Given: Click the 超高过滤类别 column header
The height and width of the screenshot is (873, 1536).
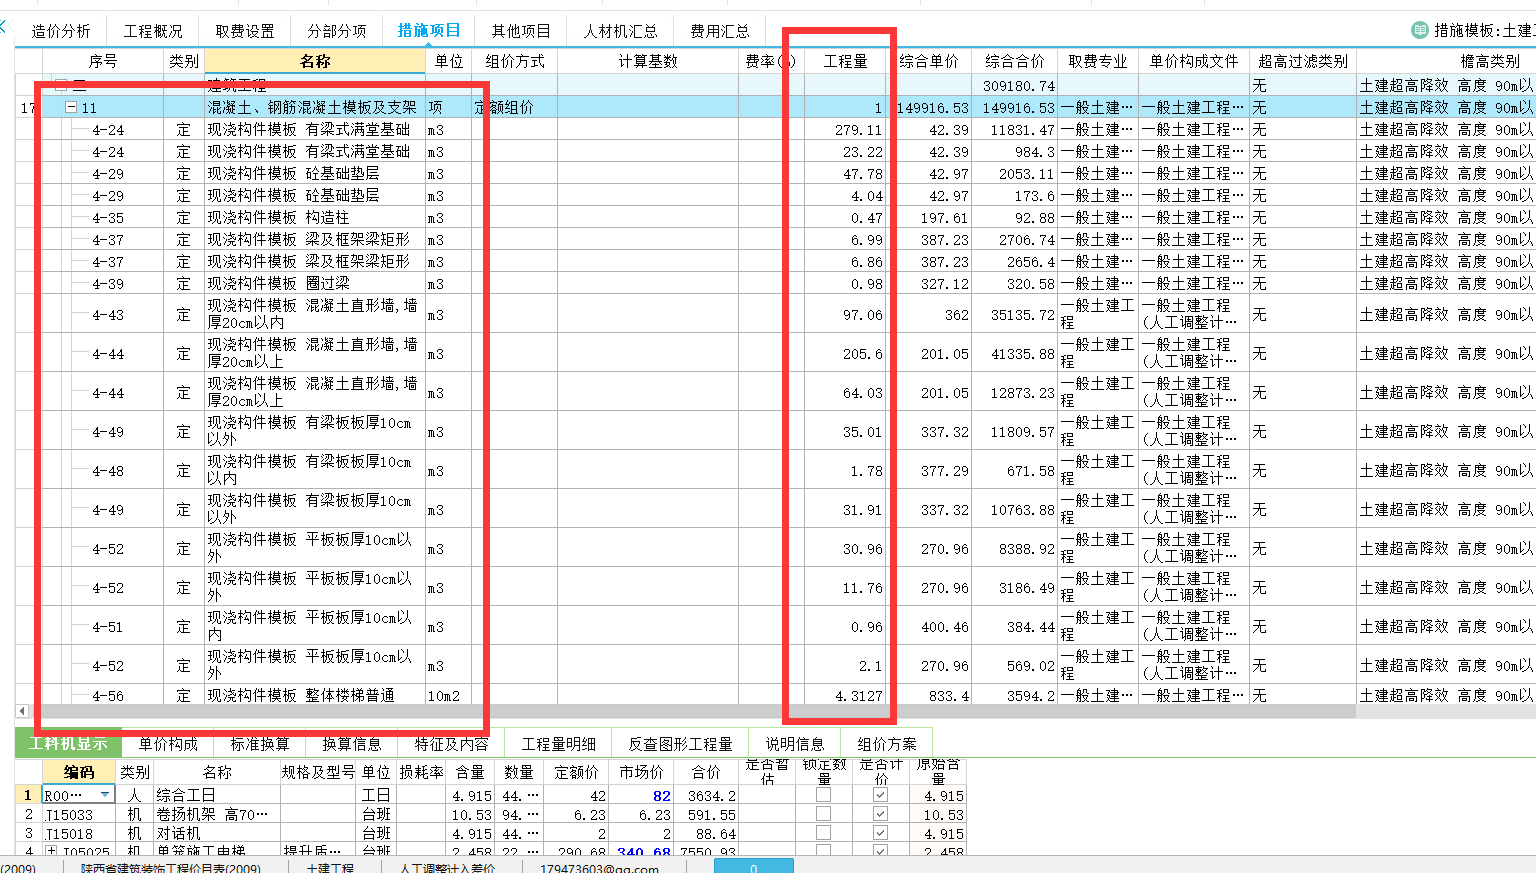Looking at the screenshot, I should (x=1303, y=61).
